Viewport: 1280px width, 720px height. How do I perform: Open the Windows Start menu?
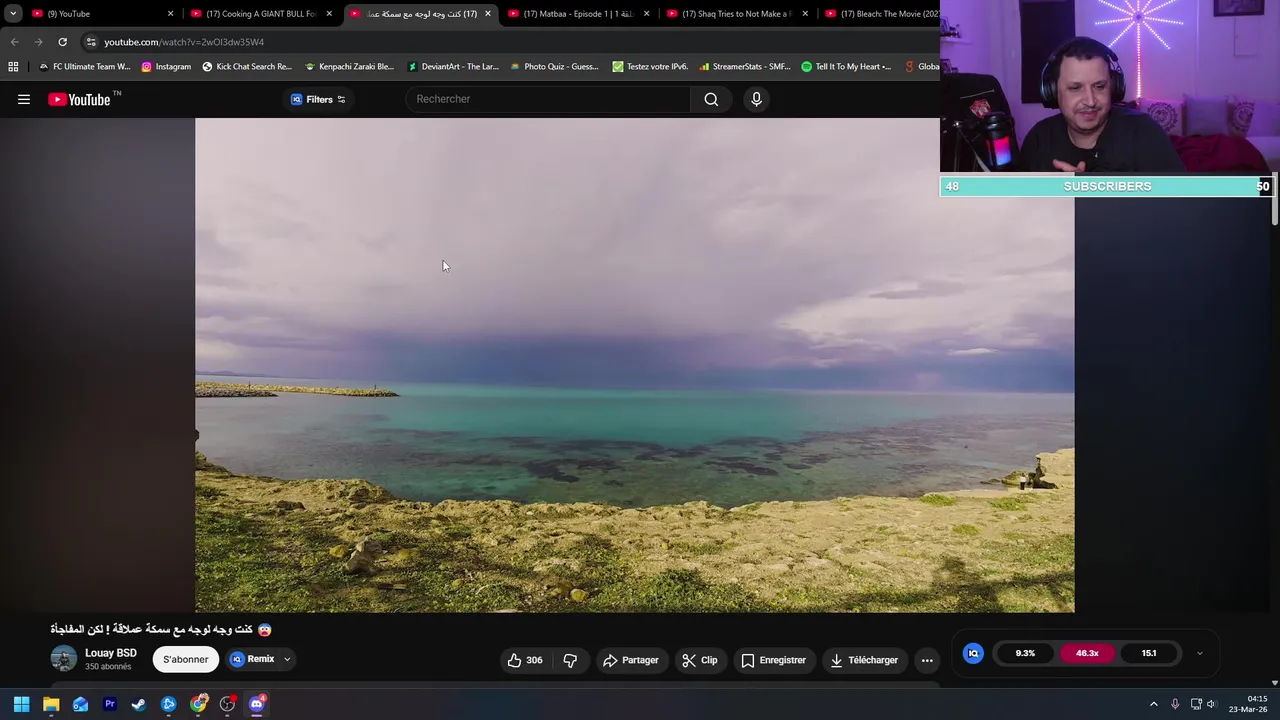click(x=21, y=704)
